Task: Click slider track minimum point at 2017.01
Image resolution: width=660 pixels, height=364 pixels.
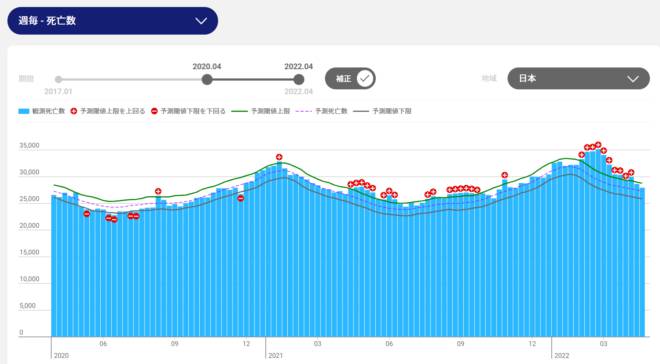Action: click(59, 79)
